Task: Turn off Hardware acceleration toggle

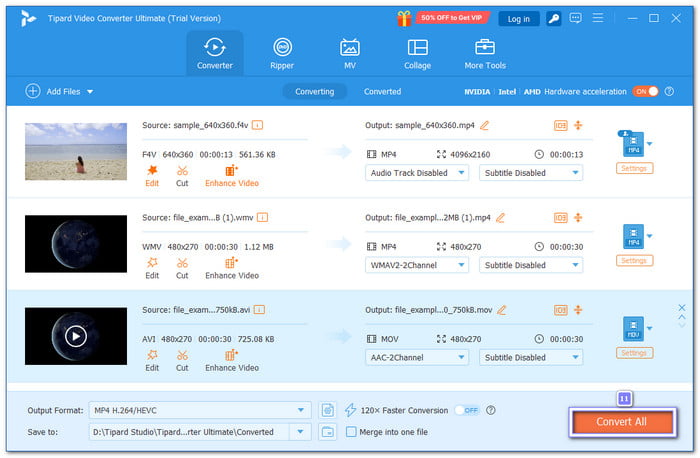Action: (645, 91)
